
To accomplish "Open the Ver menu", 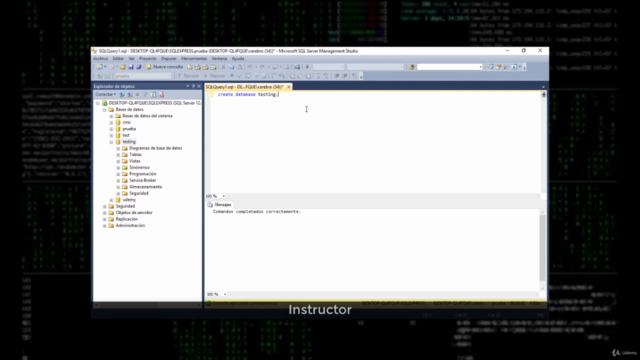I will (x=131, y=58).
